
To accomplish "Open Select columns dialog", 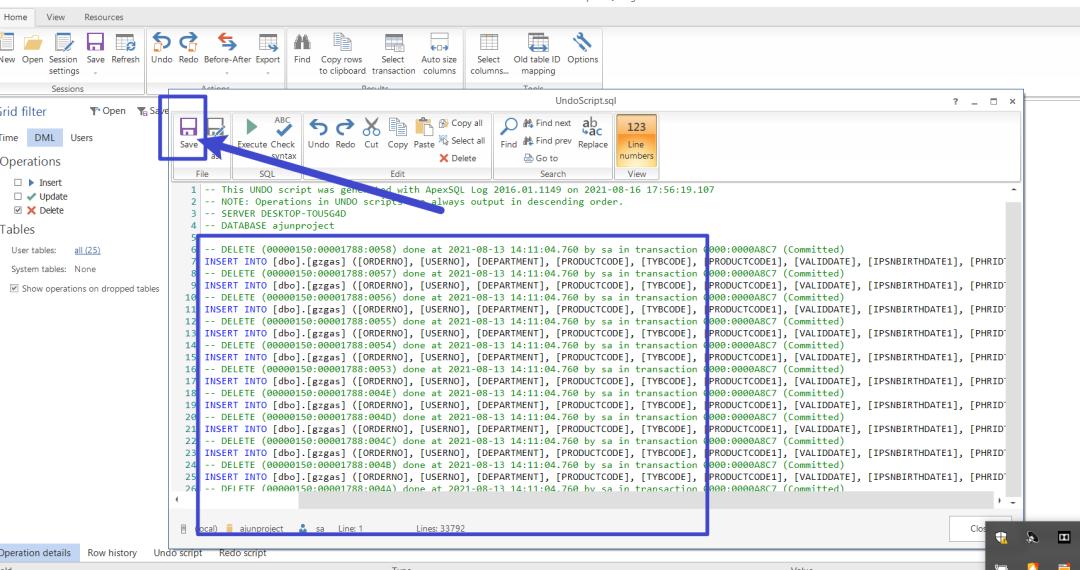I will click(x=488, y=54).
